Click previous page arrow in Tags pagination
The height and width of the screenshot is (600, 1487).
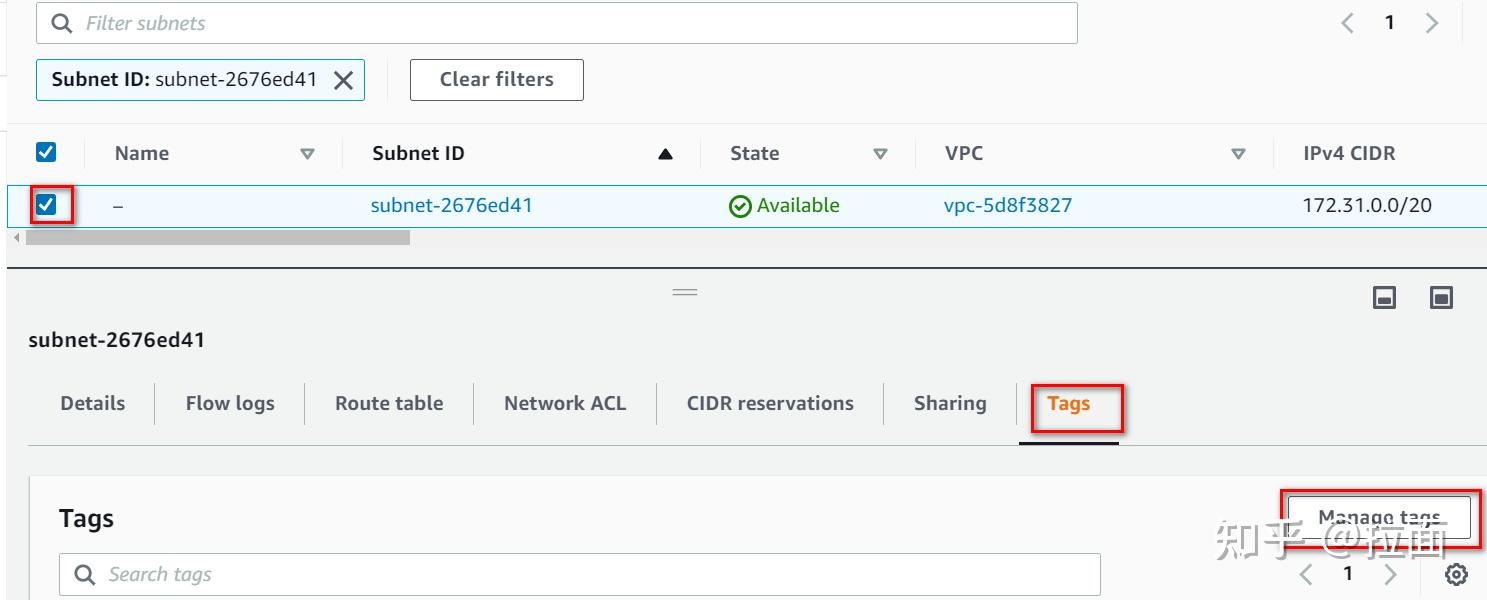pyautogui.click(x=1306, y=574)
